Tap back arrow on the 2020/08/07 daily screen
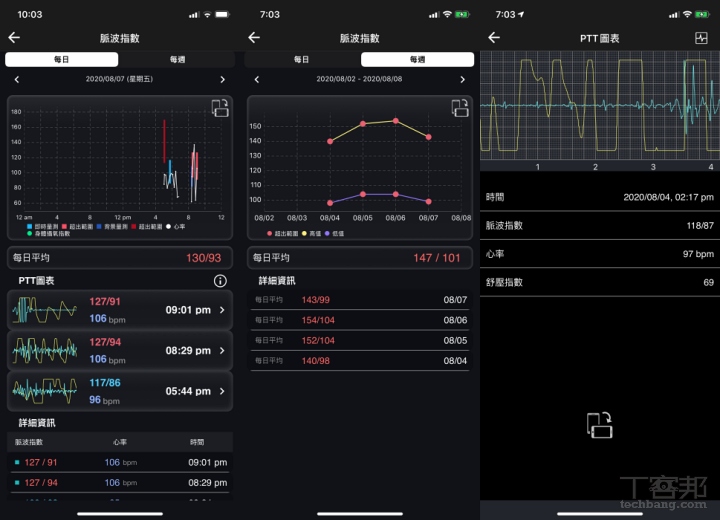The image size is (720, 520). [14, 38]
